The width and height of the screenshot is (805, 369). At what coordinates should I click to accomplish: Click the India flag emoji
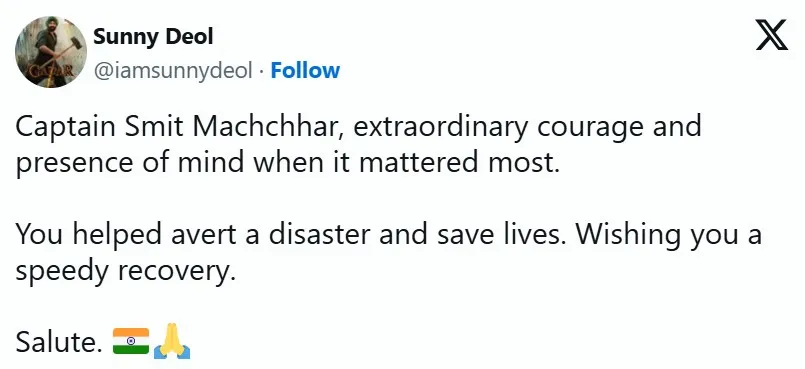131,341
